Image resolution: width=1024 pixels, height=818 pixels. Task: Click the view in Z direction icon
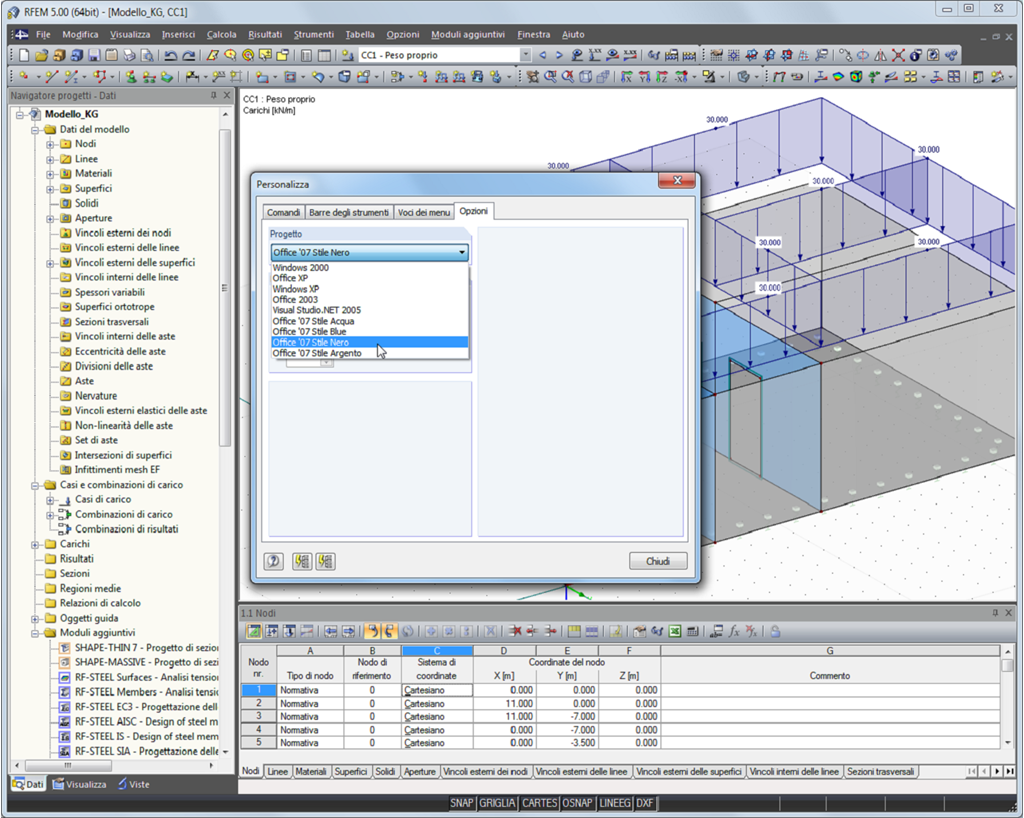coord(662,76)
